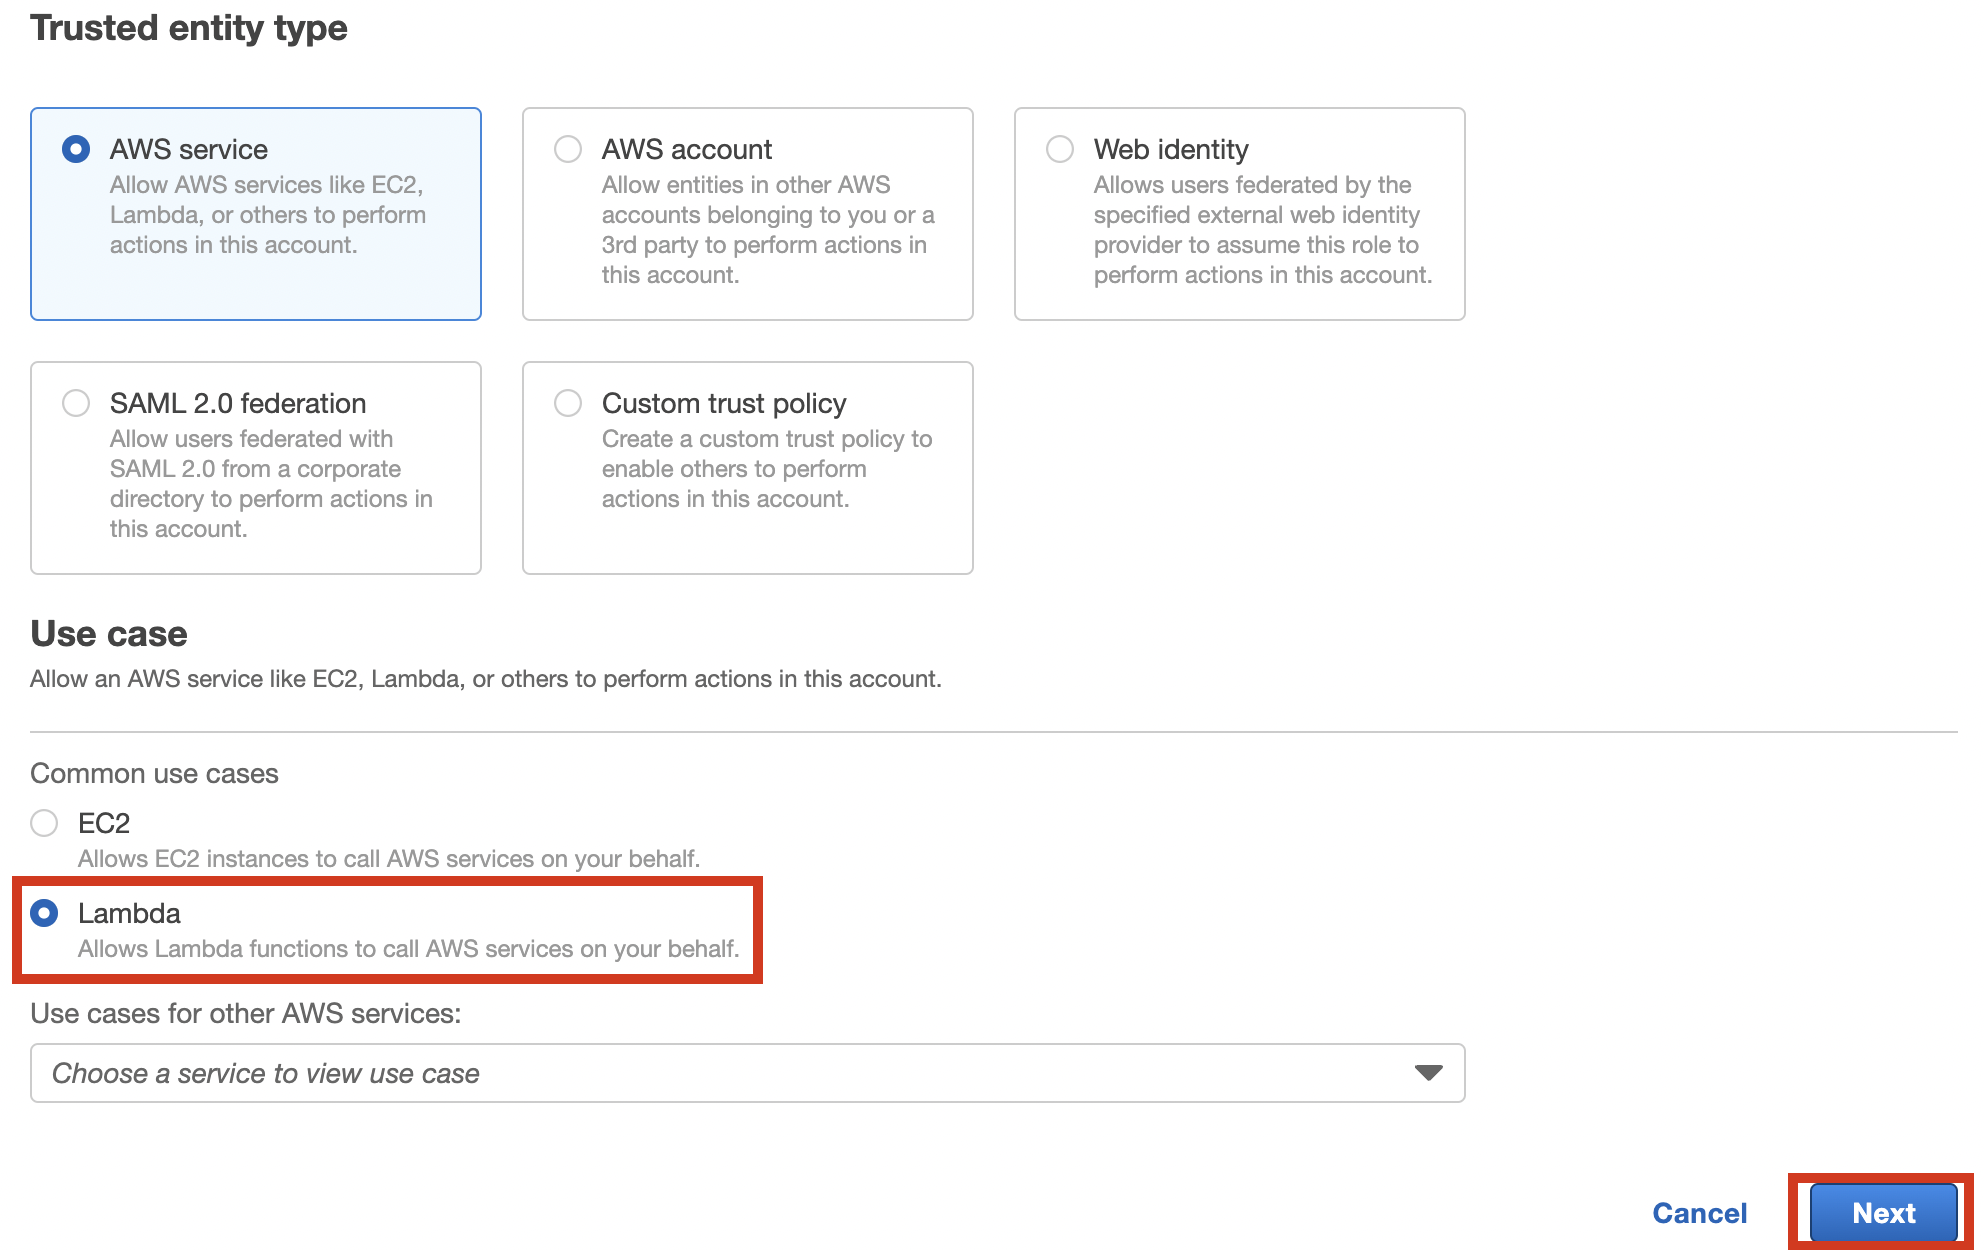Choose the AWS account trusted entity
1984x1250 pixels.
(568, 149)
